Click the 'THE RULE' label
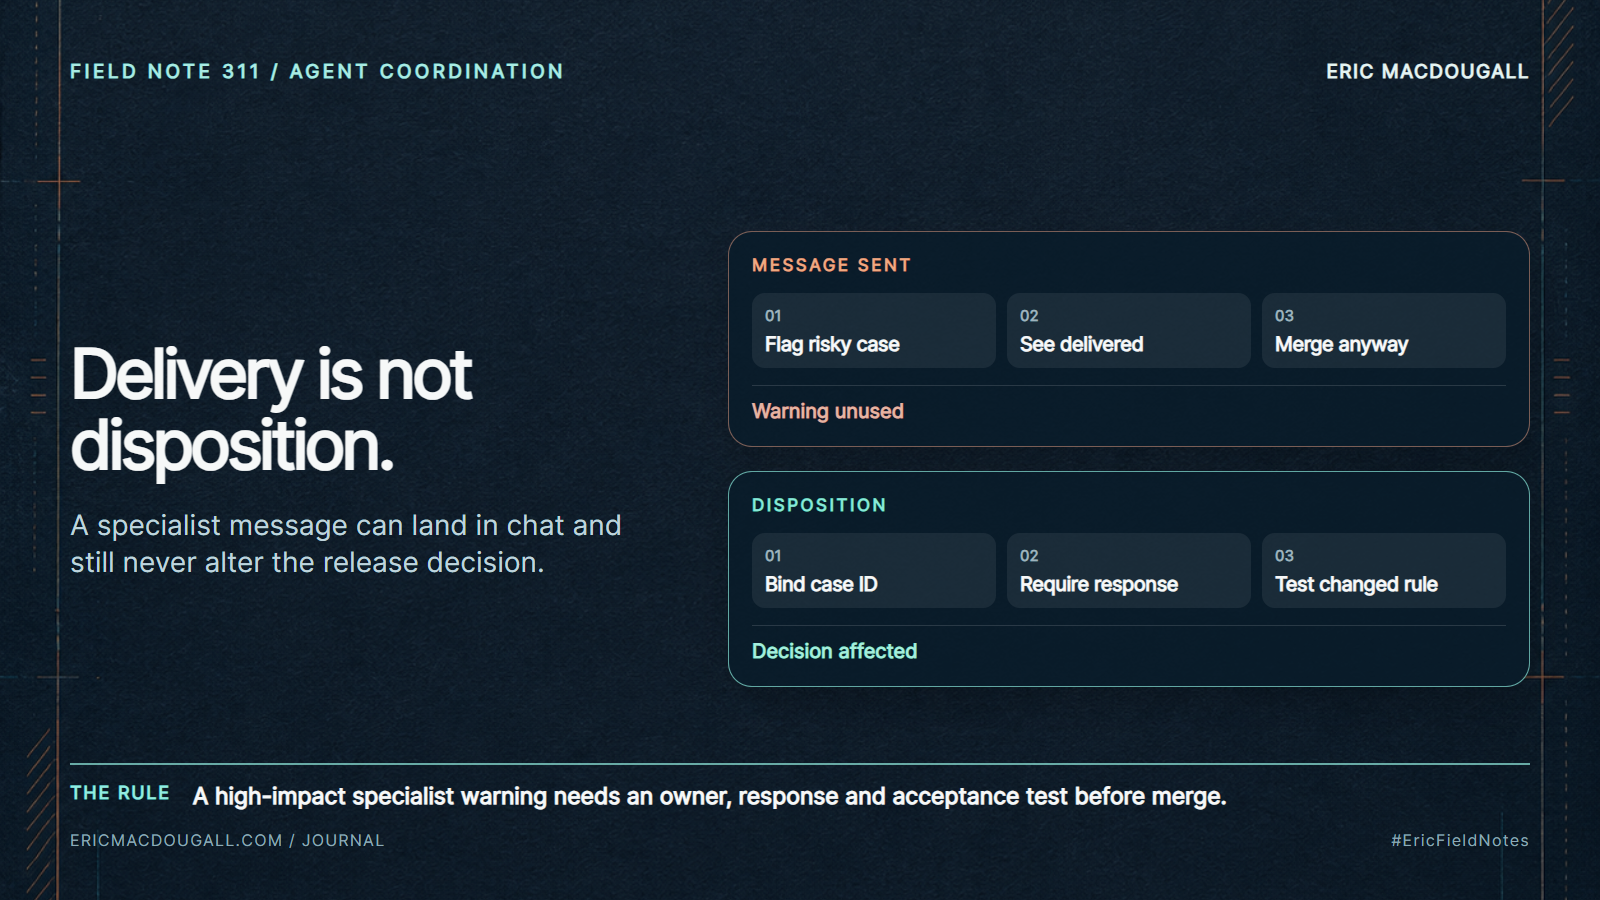Screen dimensions: 1600x900 (120, 793)
